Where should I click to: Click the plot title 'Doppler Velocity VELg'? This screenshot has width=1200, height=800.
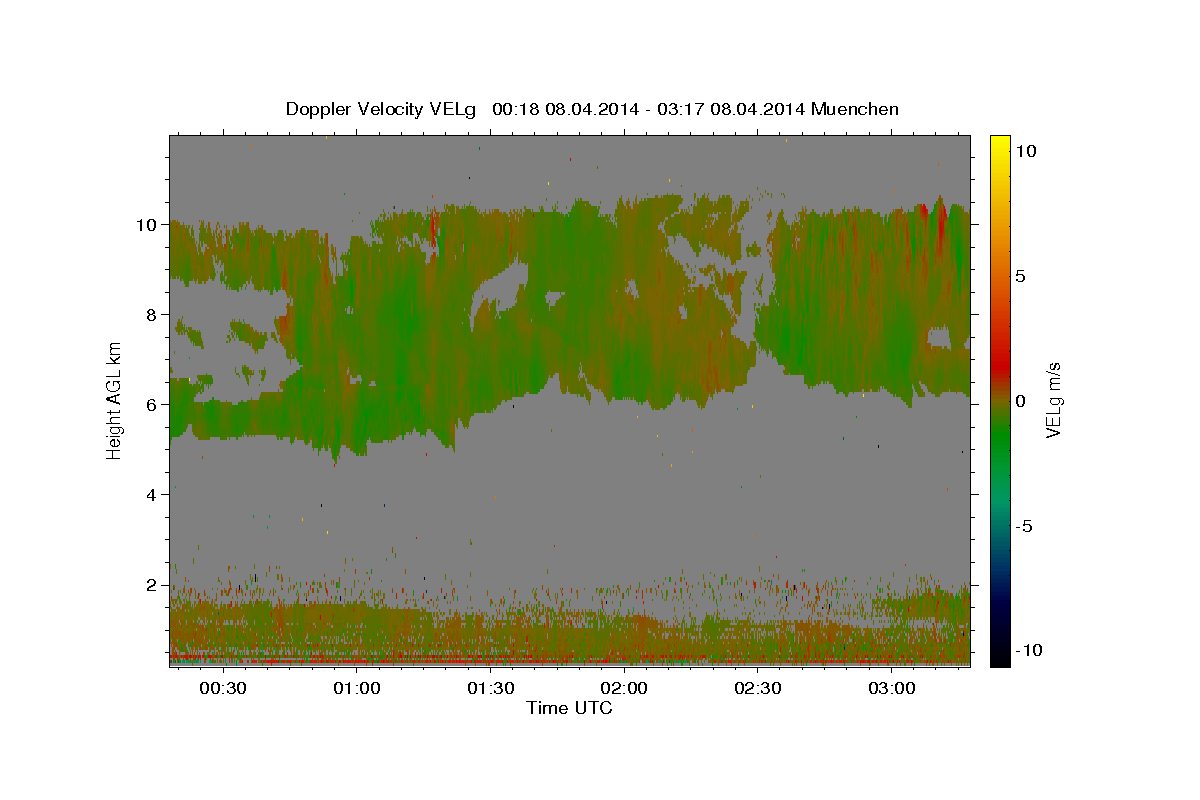coord(592,109)
